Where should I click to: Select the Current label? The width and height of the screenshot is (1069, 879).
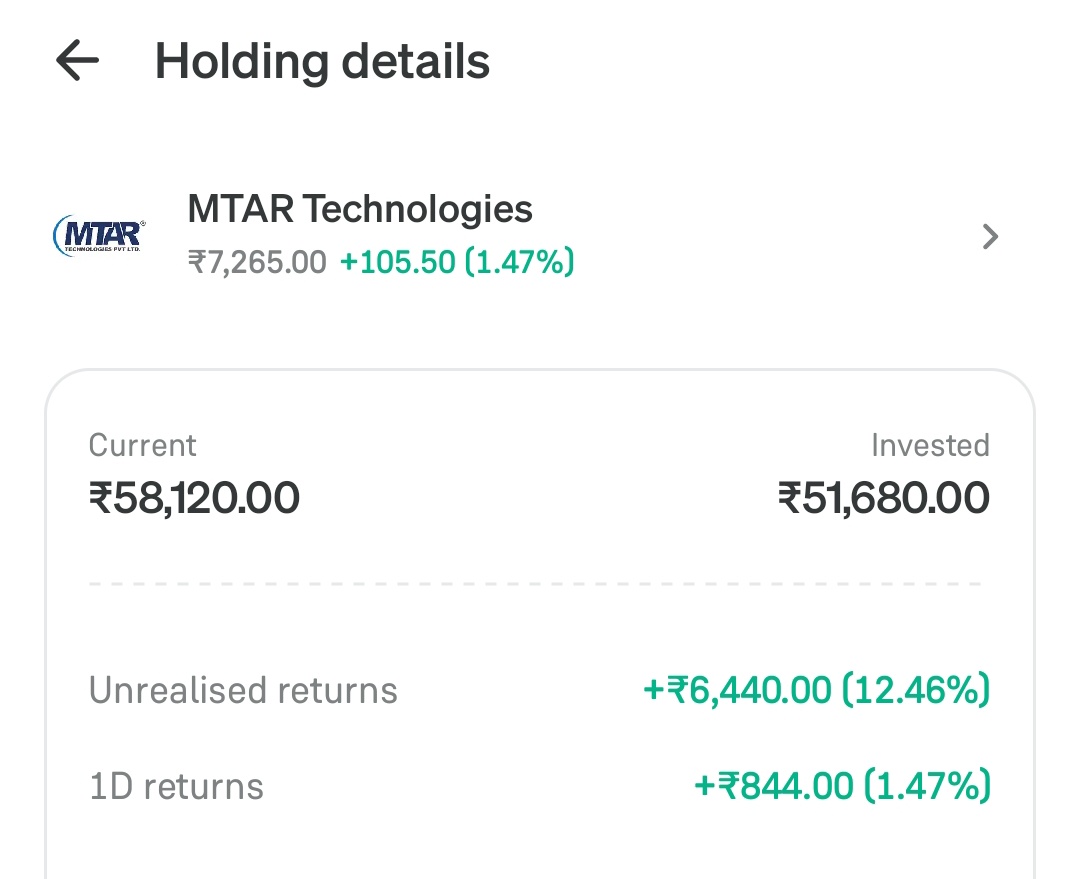(x=142, y=445)
